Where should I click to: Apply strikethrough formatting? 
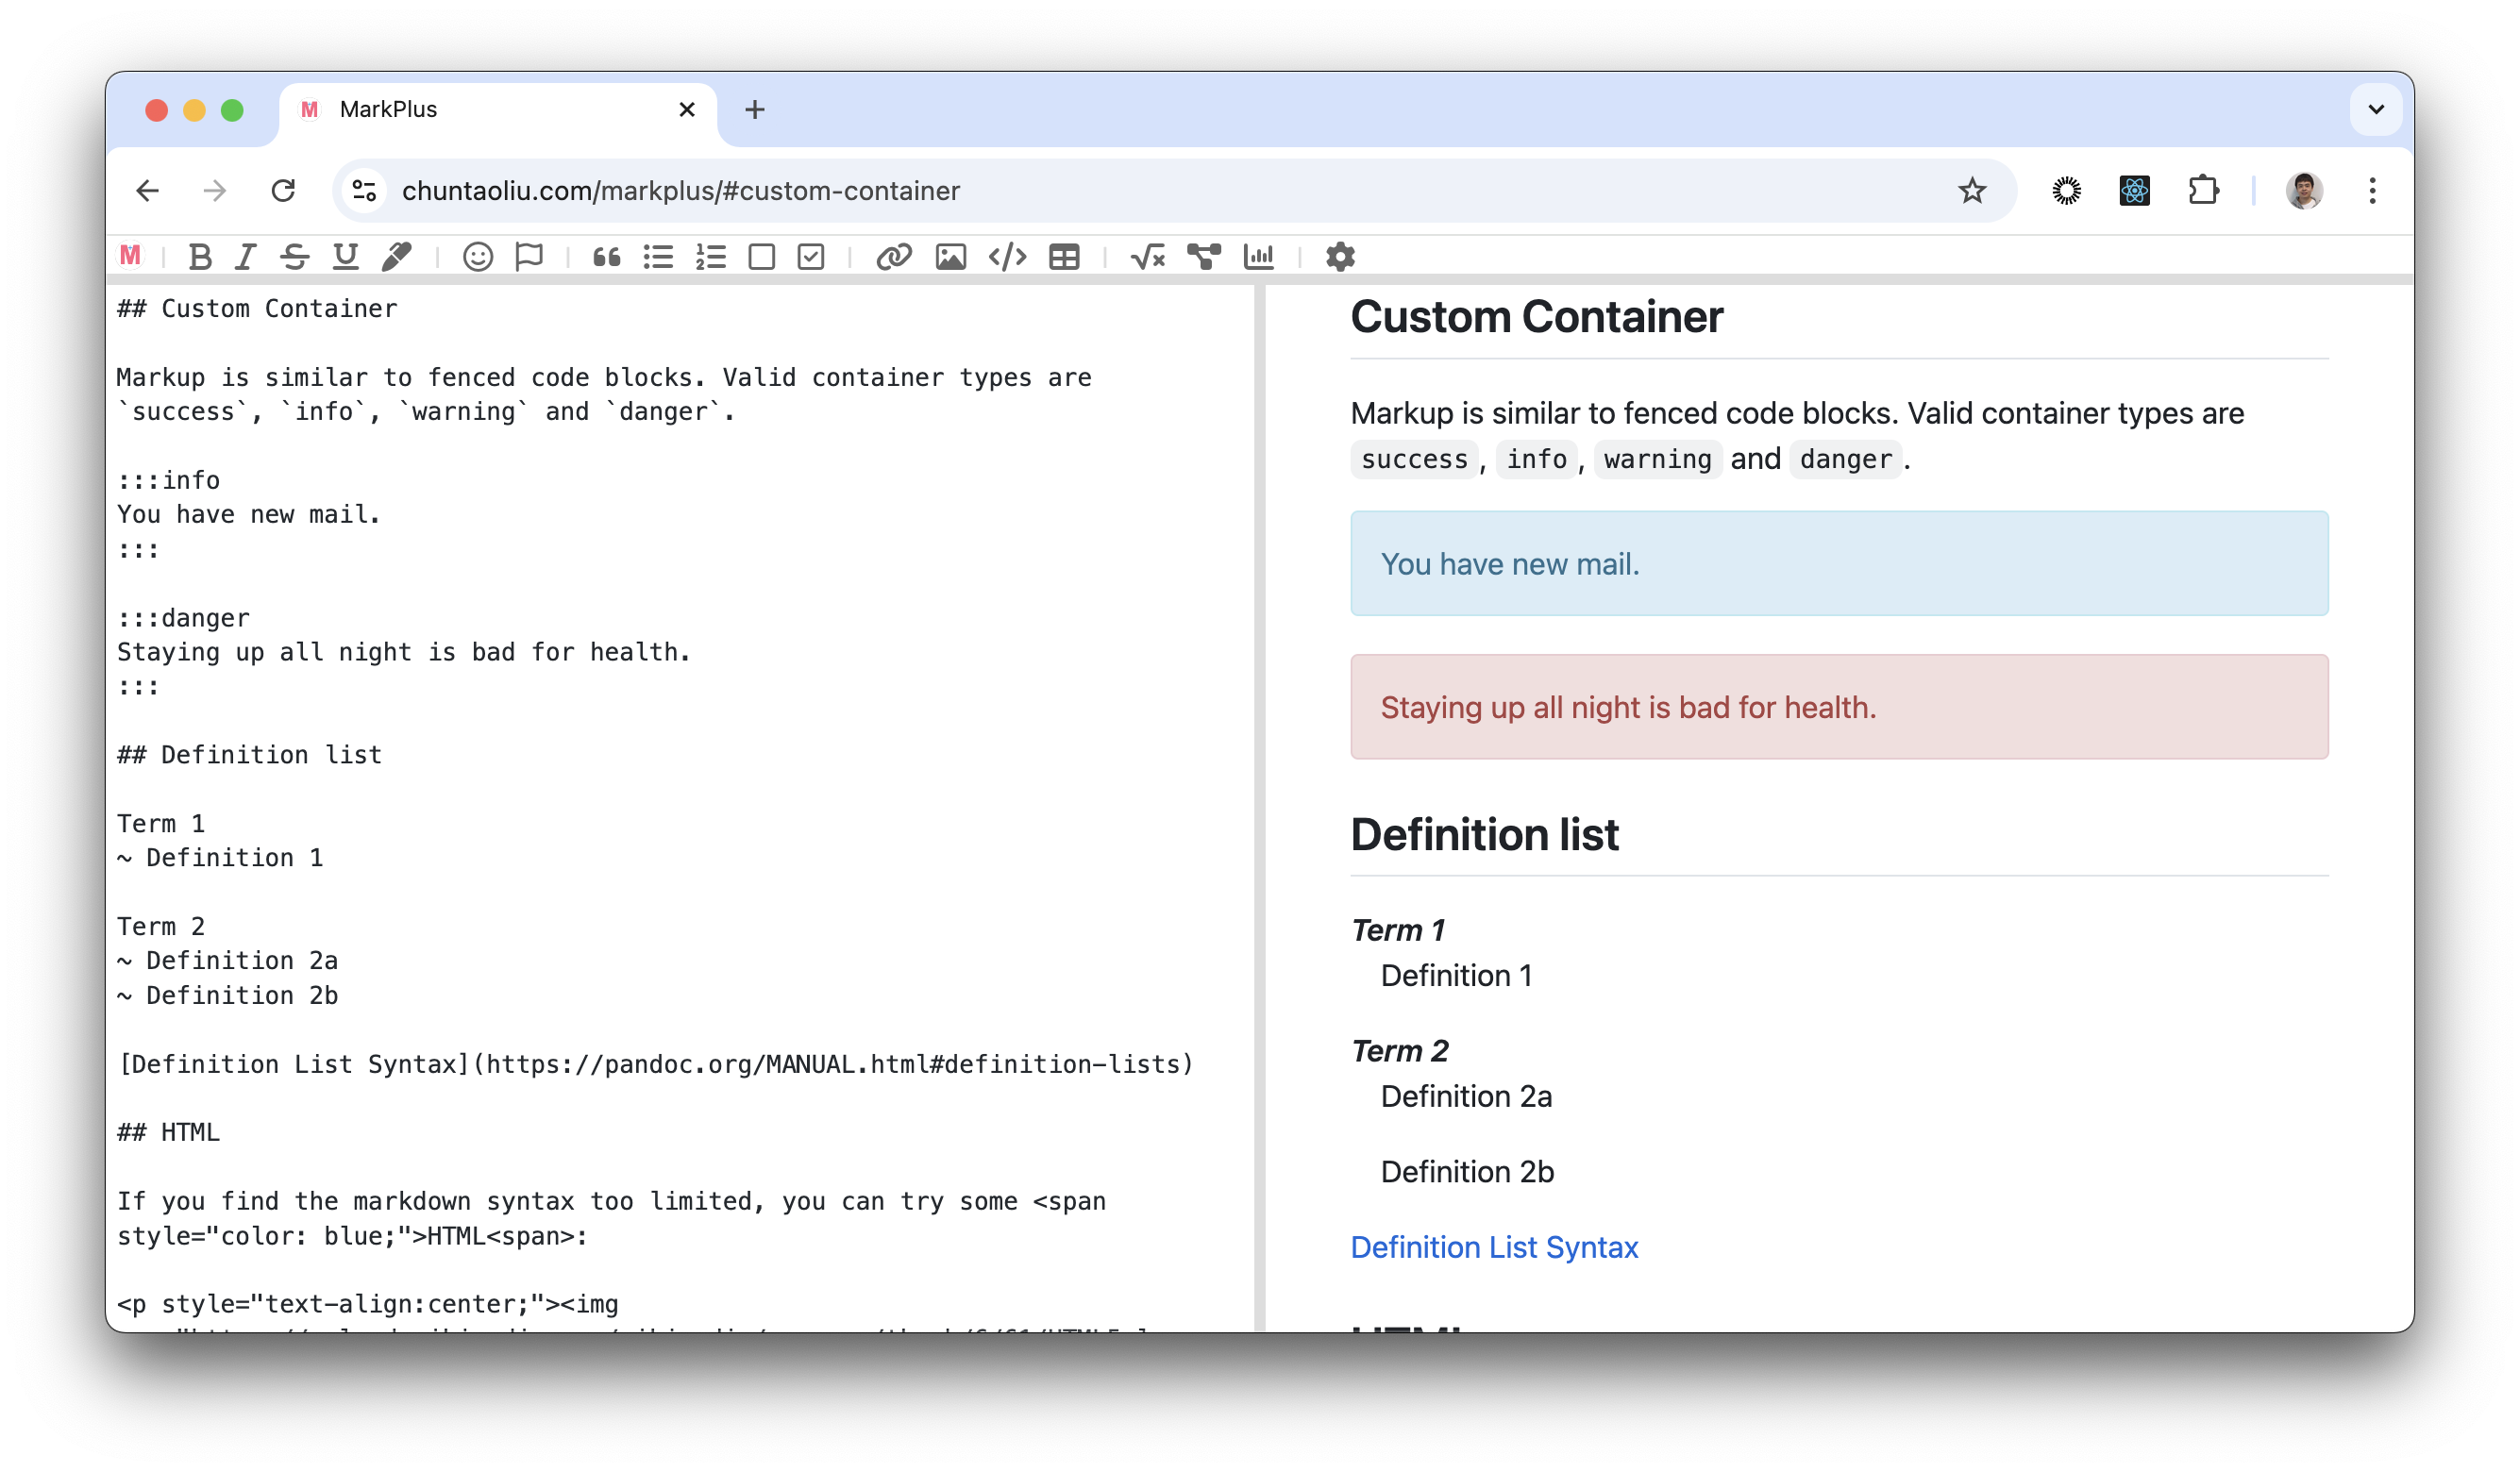pyautogui.click(x=294, y=257)
